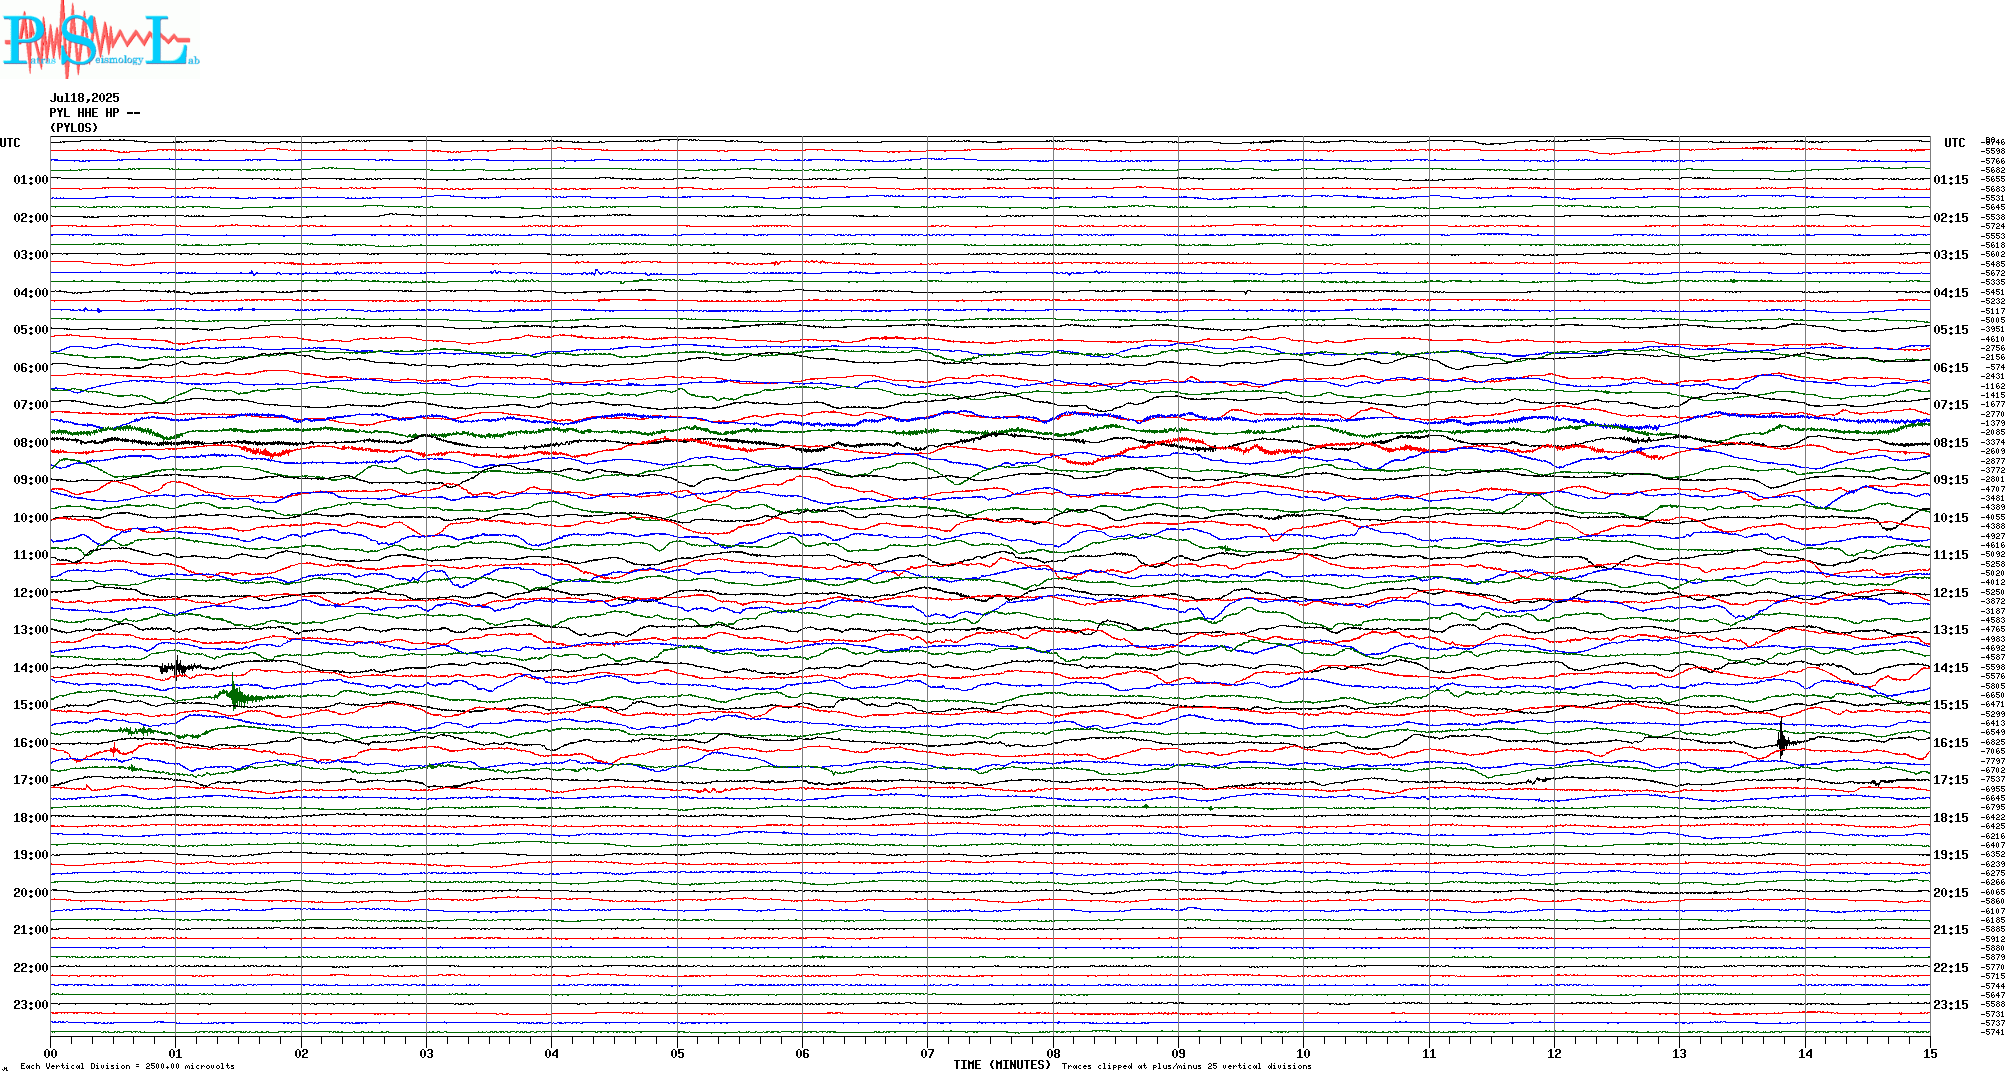This screenshot has height=1080, width=2010.
Task: Click minute tick 15 on bottom axis
Action: click(x=1930, y=1053)
